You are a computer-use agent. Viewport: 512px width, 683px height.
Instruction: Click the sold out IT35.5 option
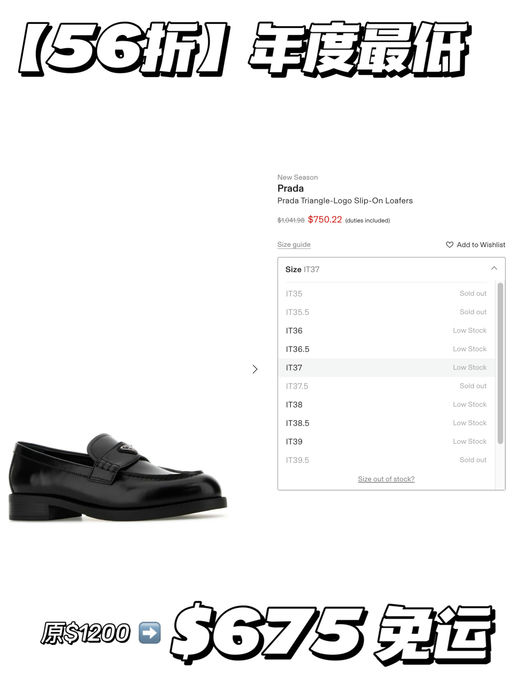coord(386,312)
